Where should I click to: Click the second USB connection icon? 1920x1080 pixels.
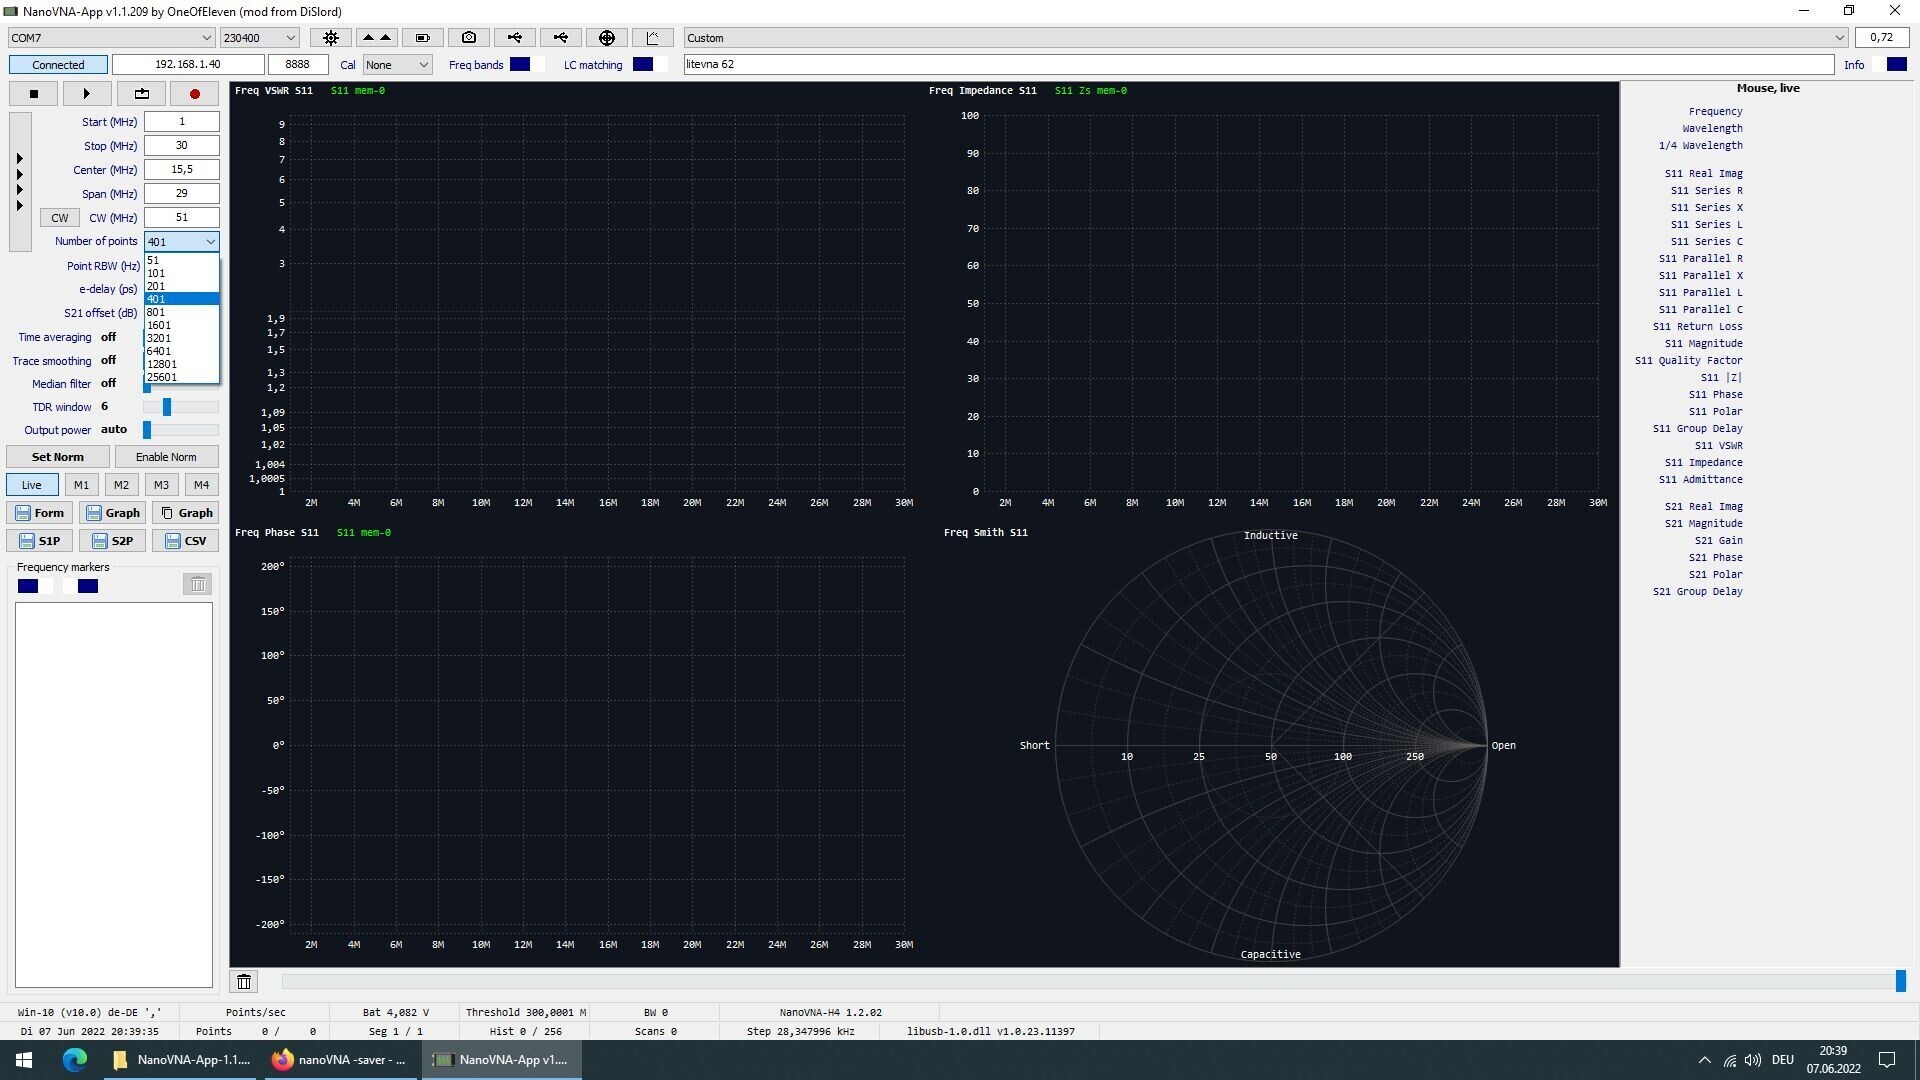pos(561,38)
